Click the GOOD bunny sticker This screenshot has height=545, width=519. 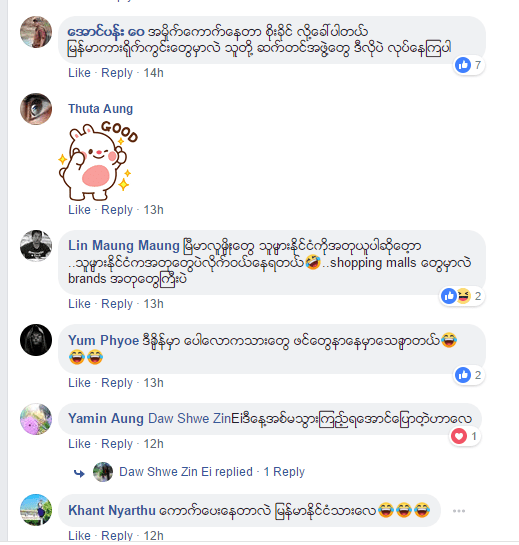click(98, 161)
